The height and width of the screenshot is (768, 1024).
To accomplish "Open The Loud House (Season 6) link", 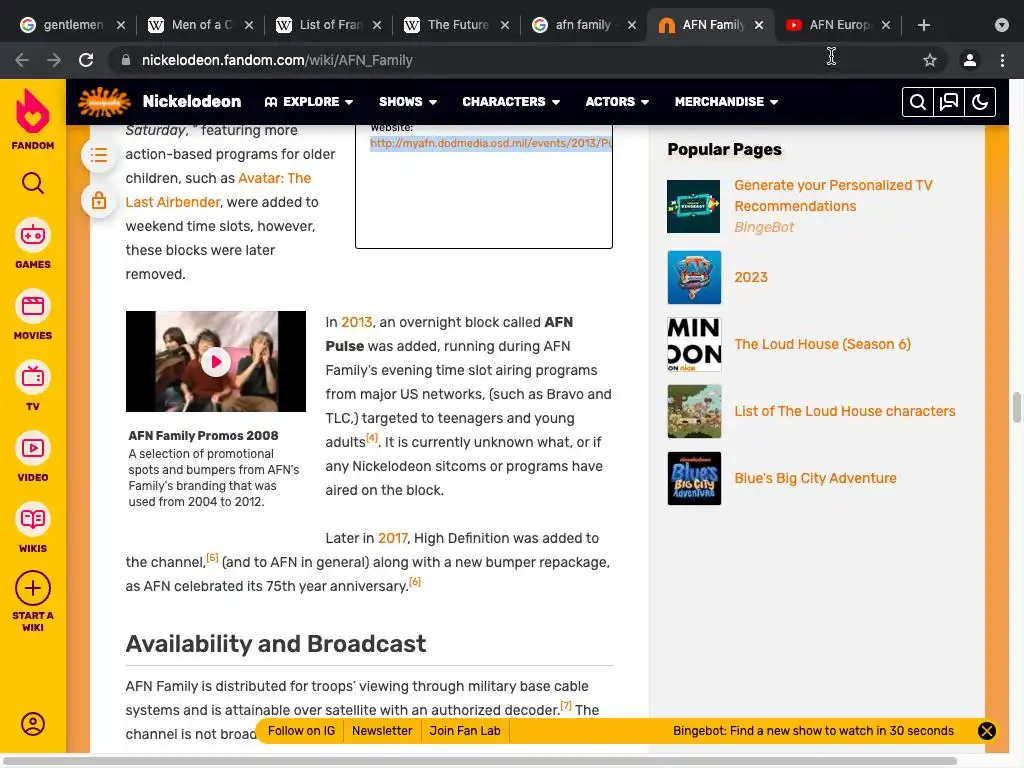I will [822, 344].
